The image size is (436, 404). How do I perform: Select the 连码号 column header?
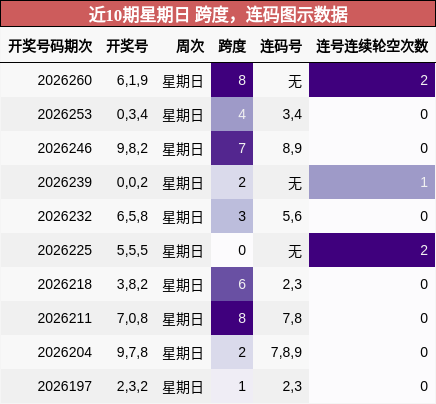281,46
